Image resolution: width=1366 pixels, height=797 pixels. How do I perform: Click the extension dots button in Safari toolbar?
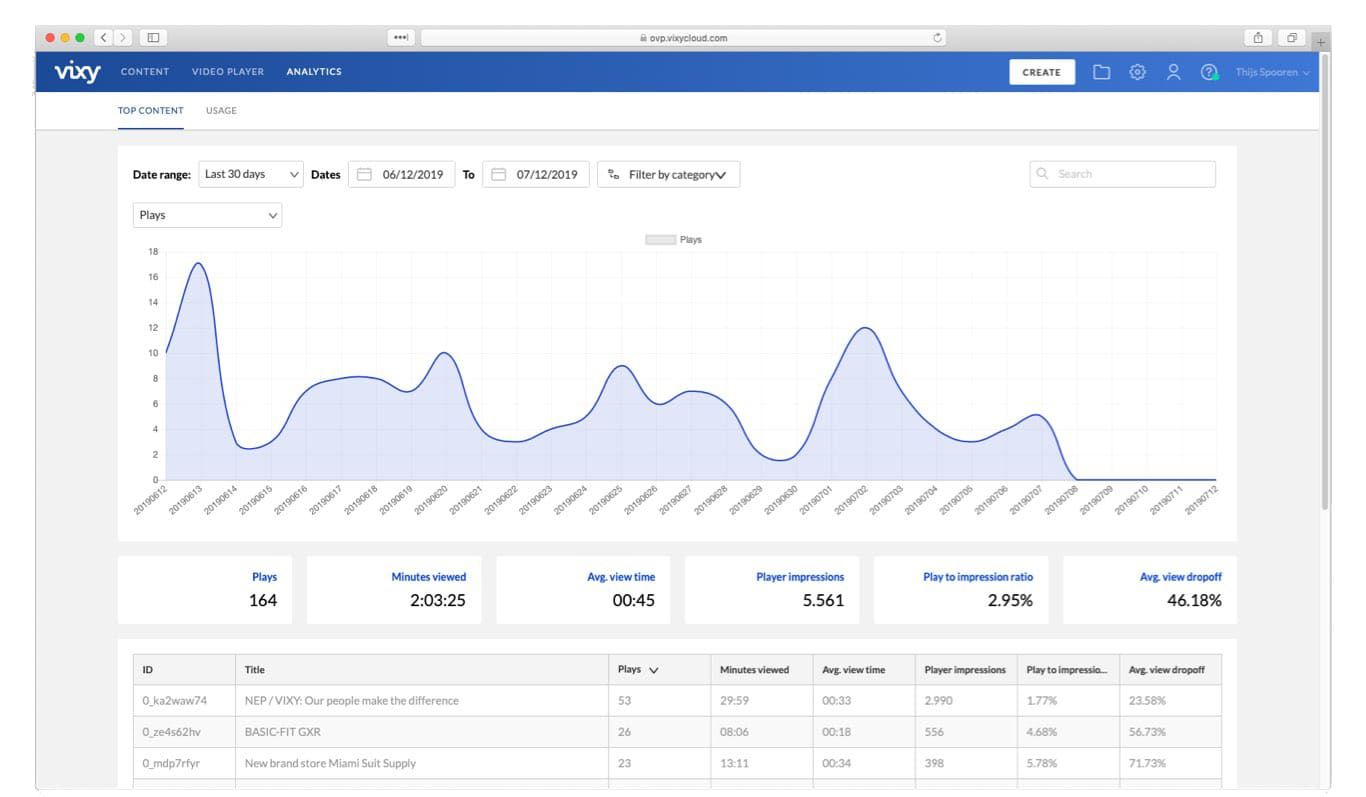tap(401, 38)
